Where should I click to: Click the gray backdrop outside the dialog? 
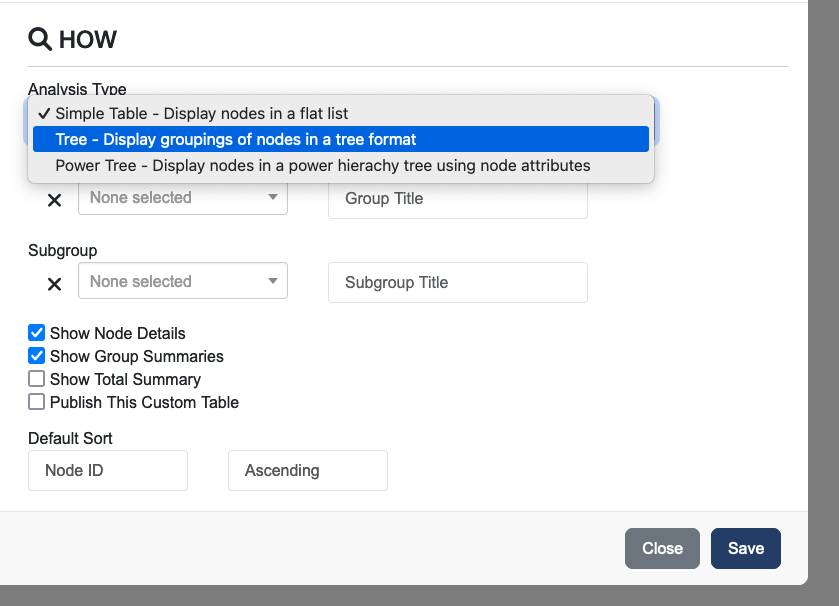tap(823, 300)
